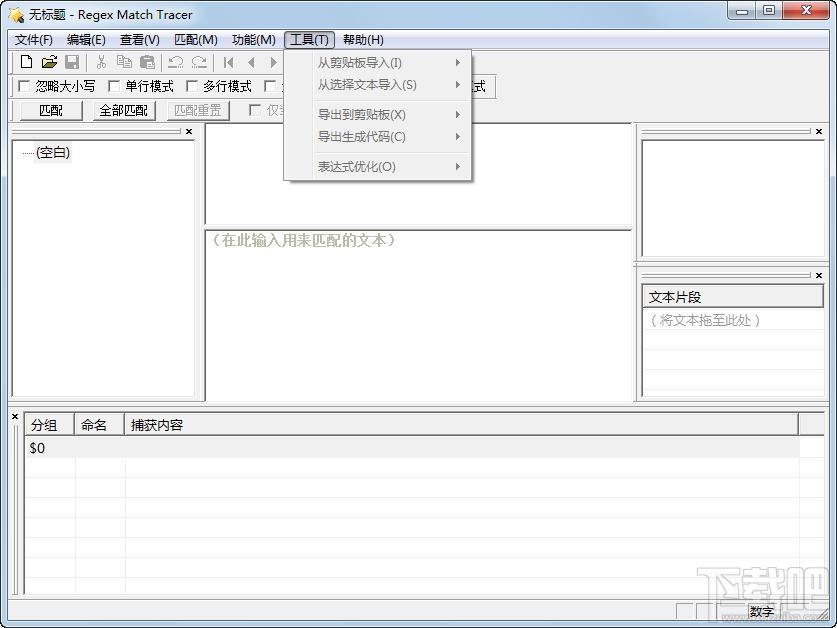This screenshot has height=628, width=837.
Task: Expand 从选择文本导入(S) submenu
Action: coord(378,84)
